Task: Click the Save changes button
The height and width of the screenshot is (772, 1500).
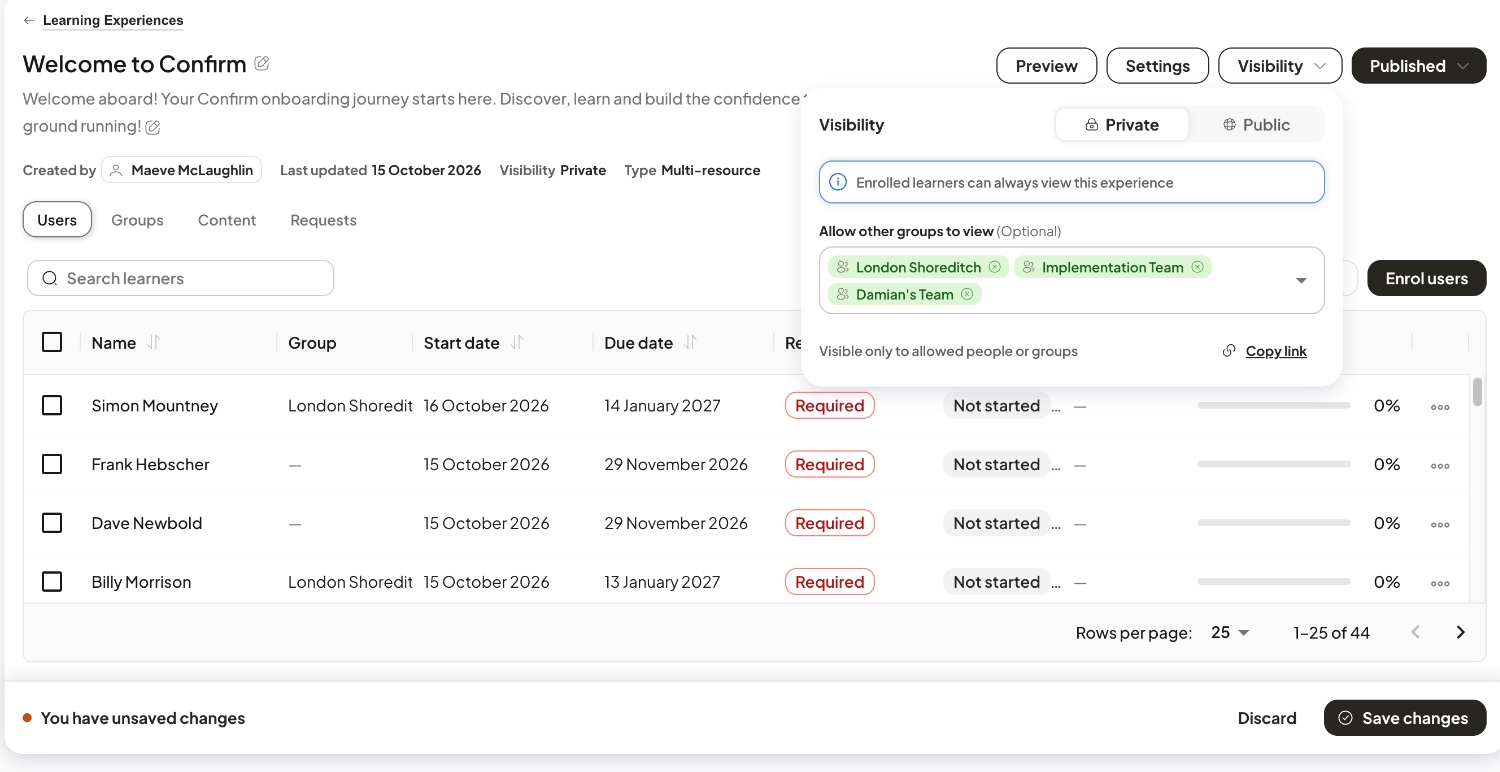Action: click(x=1405, y=718)
